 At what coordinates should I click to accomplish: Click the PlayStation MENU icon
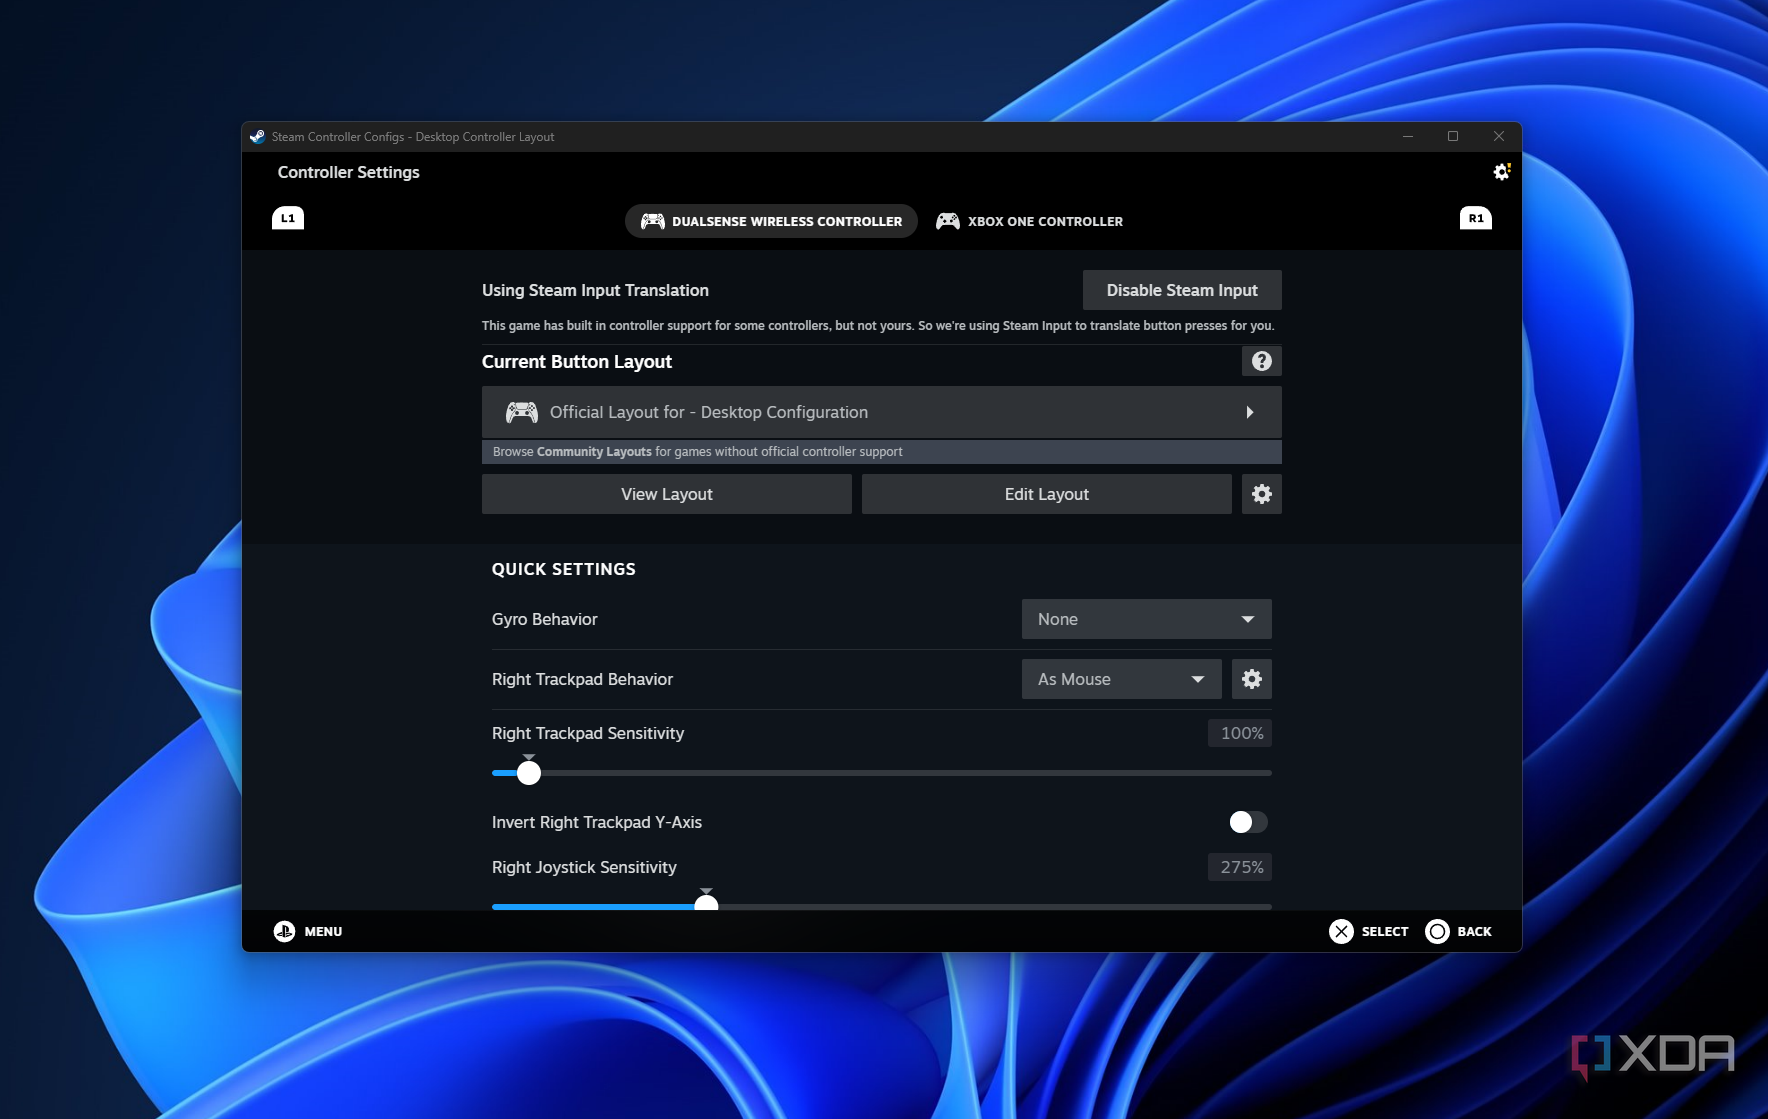[284, 931]
